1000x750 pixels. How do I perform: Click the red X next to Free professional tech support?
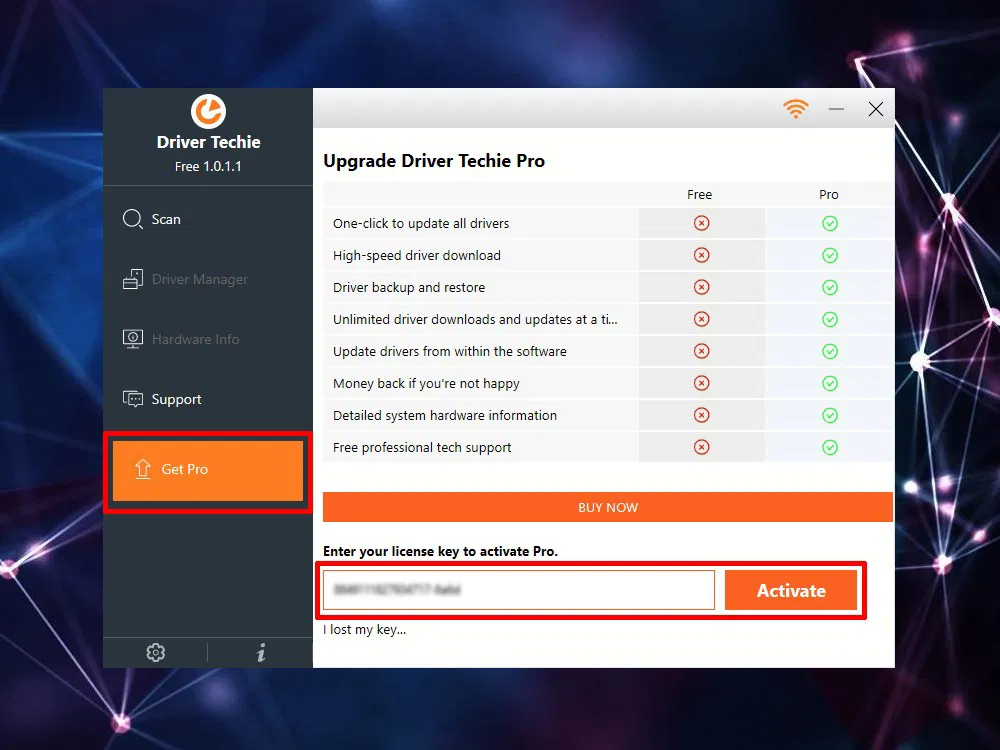(x=700, y=447)
